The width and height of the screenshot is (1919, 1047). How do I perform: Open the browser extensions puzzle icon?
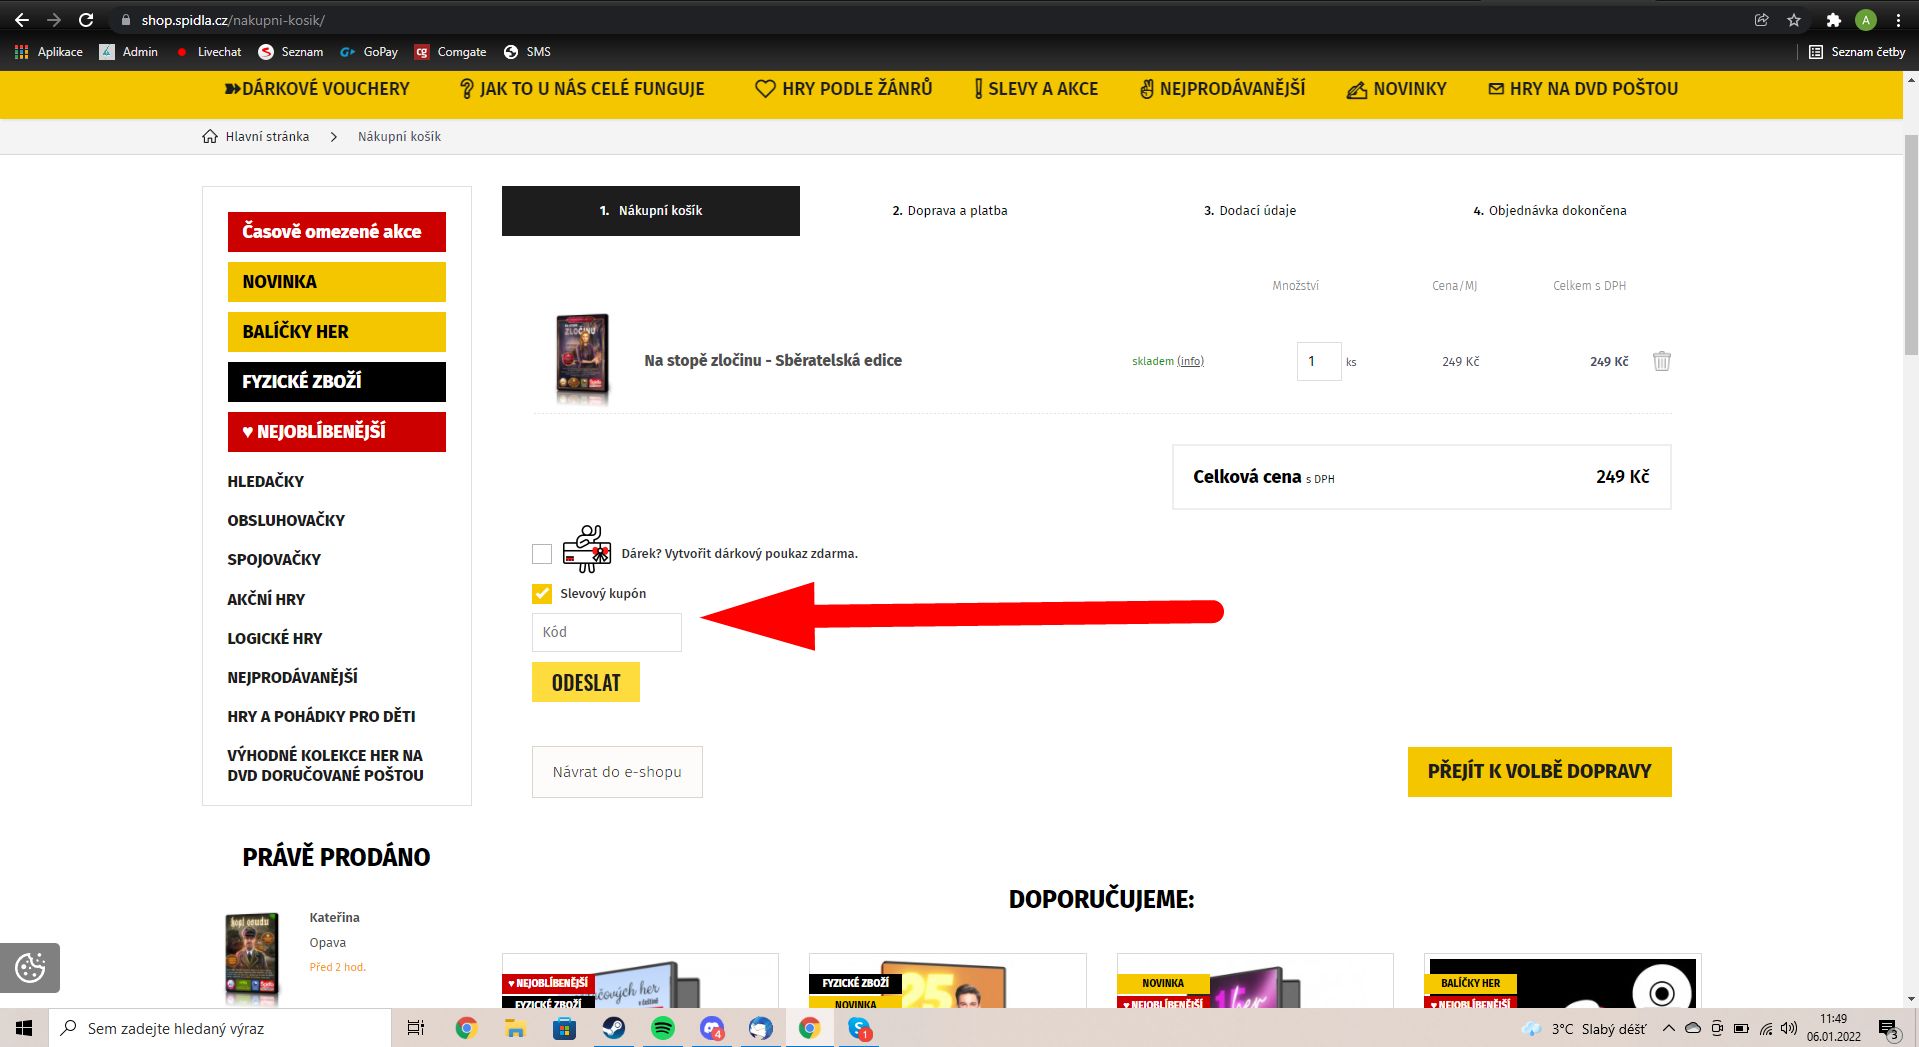click(1833, 20)
